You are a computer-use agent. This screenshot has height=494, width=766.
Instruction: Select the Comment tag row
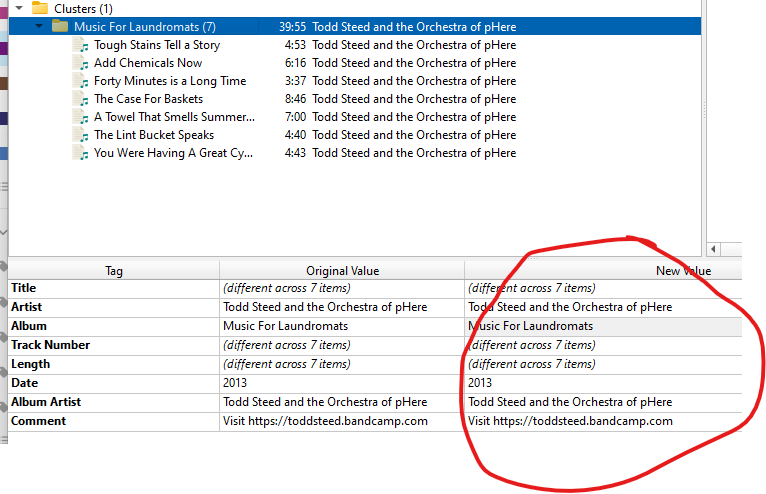pos(375,422)
